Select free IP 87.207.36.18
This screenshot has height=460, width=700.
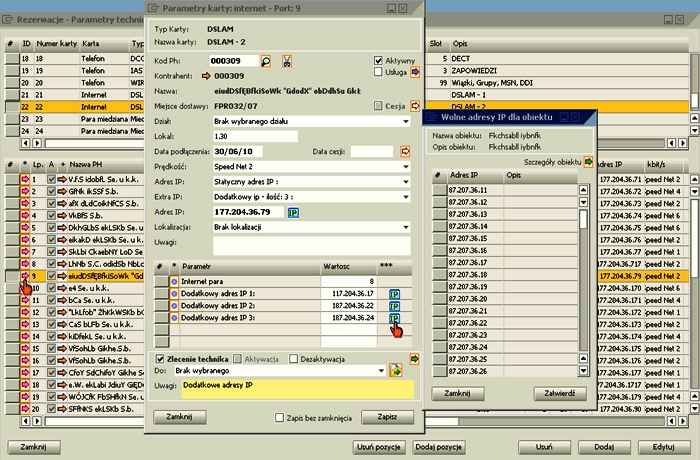[x=504, y=275]
